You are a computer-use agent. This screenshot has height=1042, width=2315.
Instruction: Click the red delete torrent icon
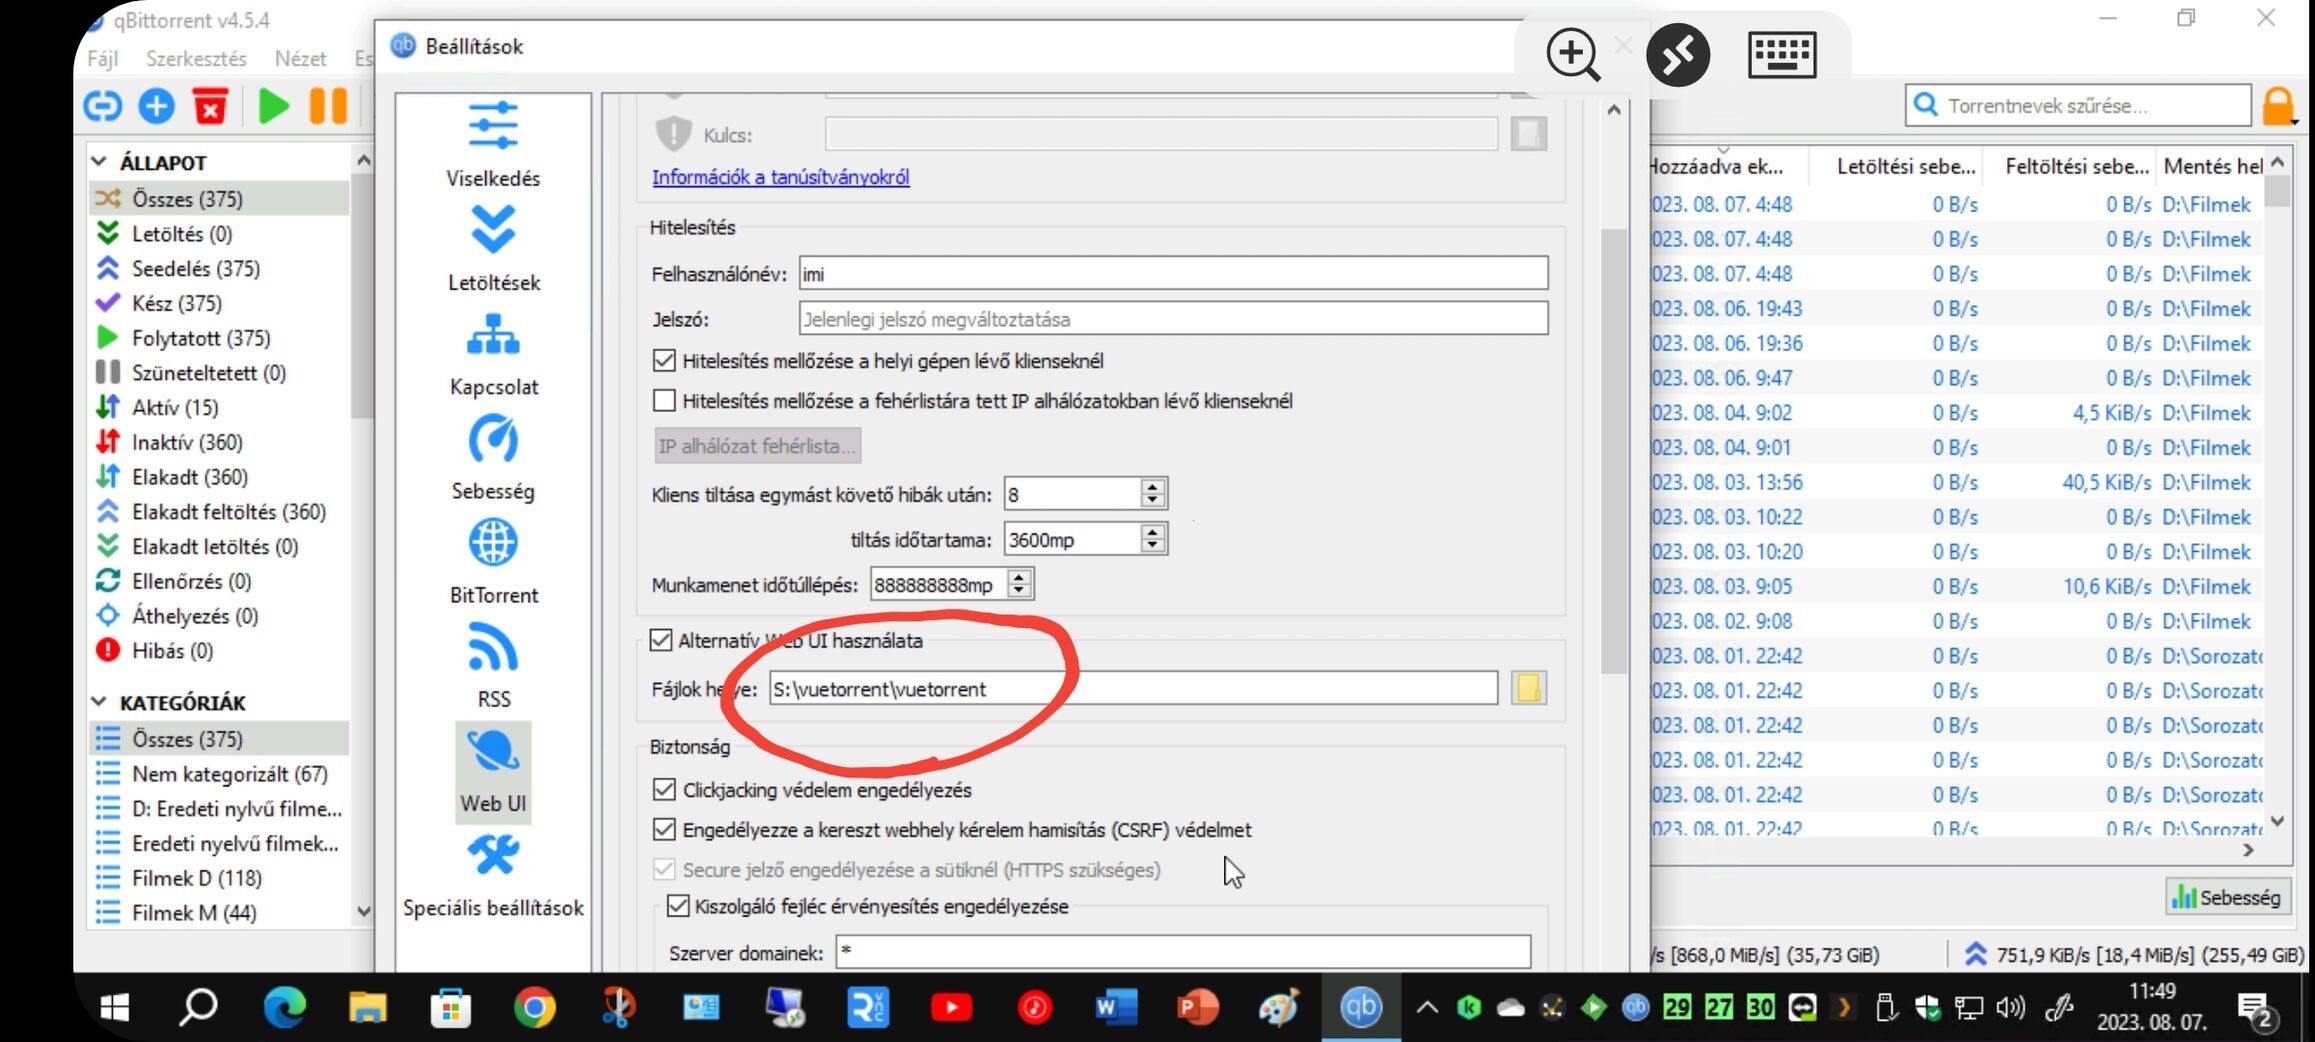pos(211,105)
